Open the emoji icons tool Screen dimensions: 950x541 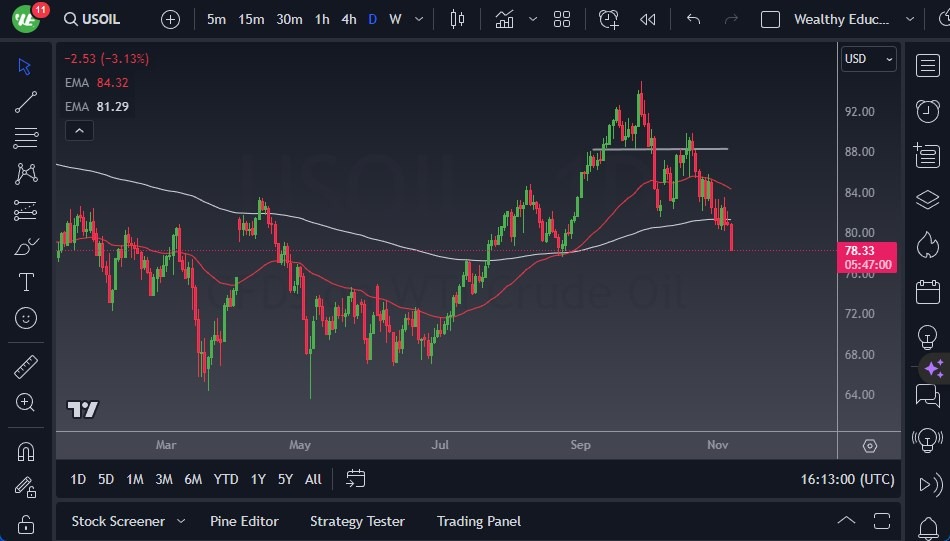coord(26,318)
